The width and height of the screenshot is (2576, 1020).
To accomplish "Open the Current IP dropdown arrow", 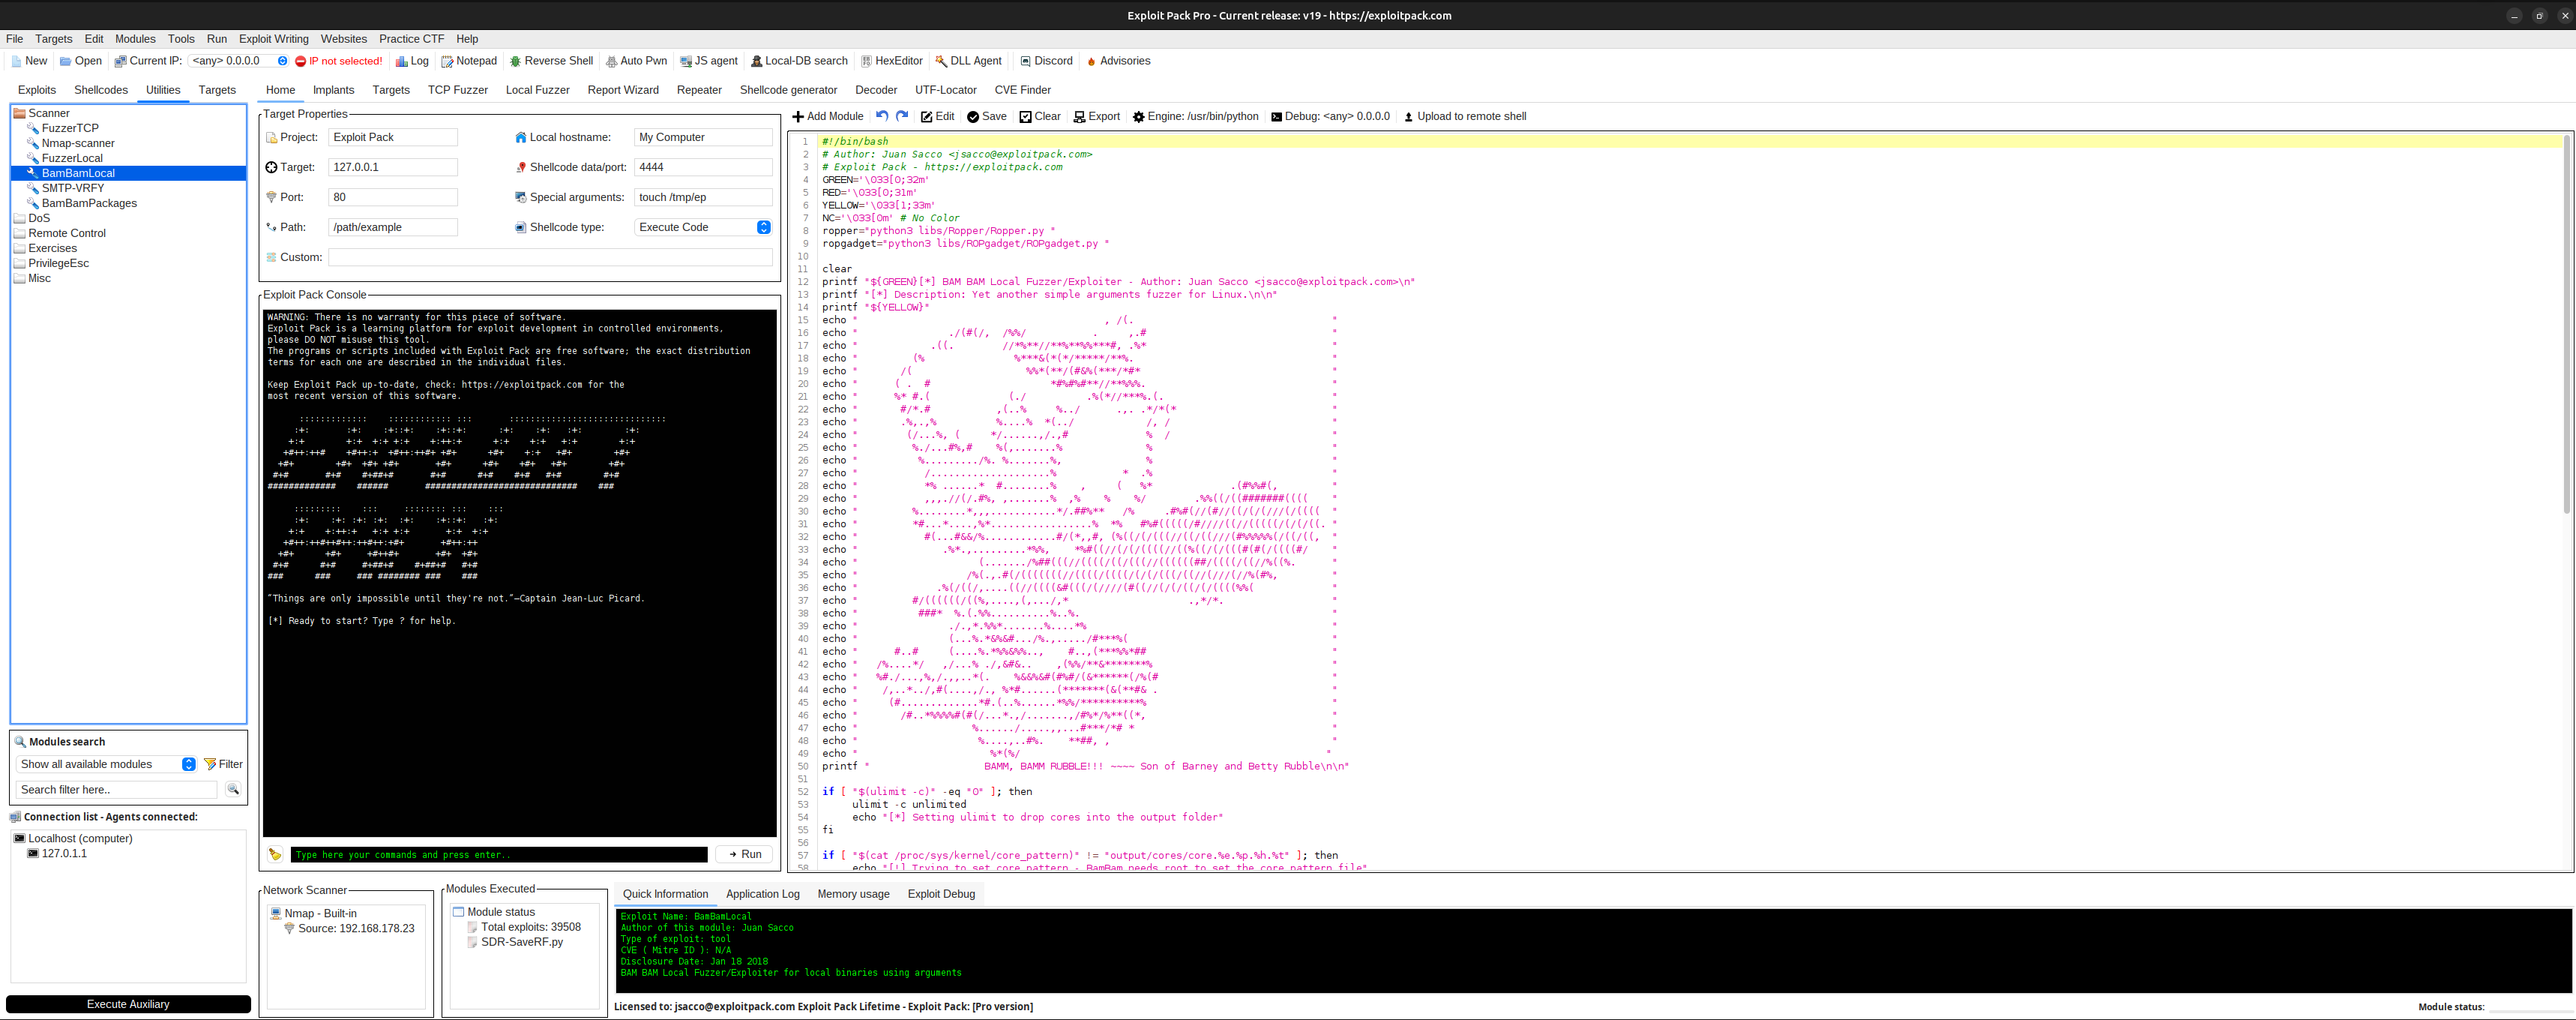I will click(x=283, y=61).
